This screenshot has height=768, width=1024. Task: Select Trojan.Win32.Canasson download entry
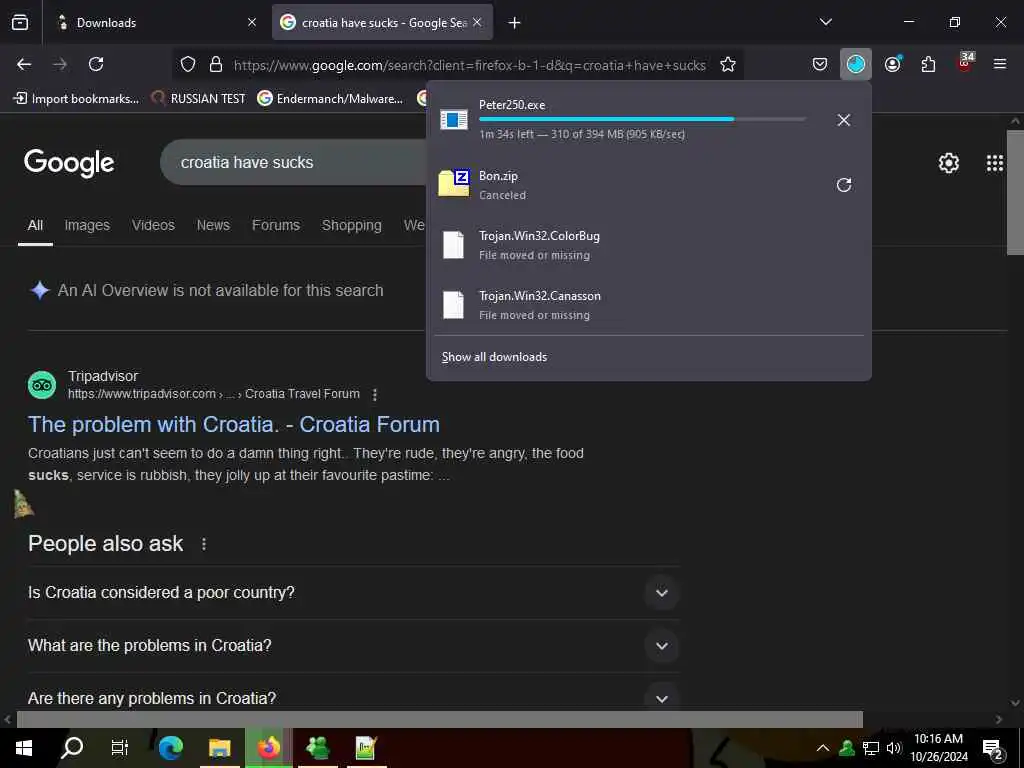tap(649, 305)
